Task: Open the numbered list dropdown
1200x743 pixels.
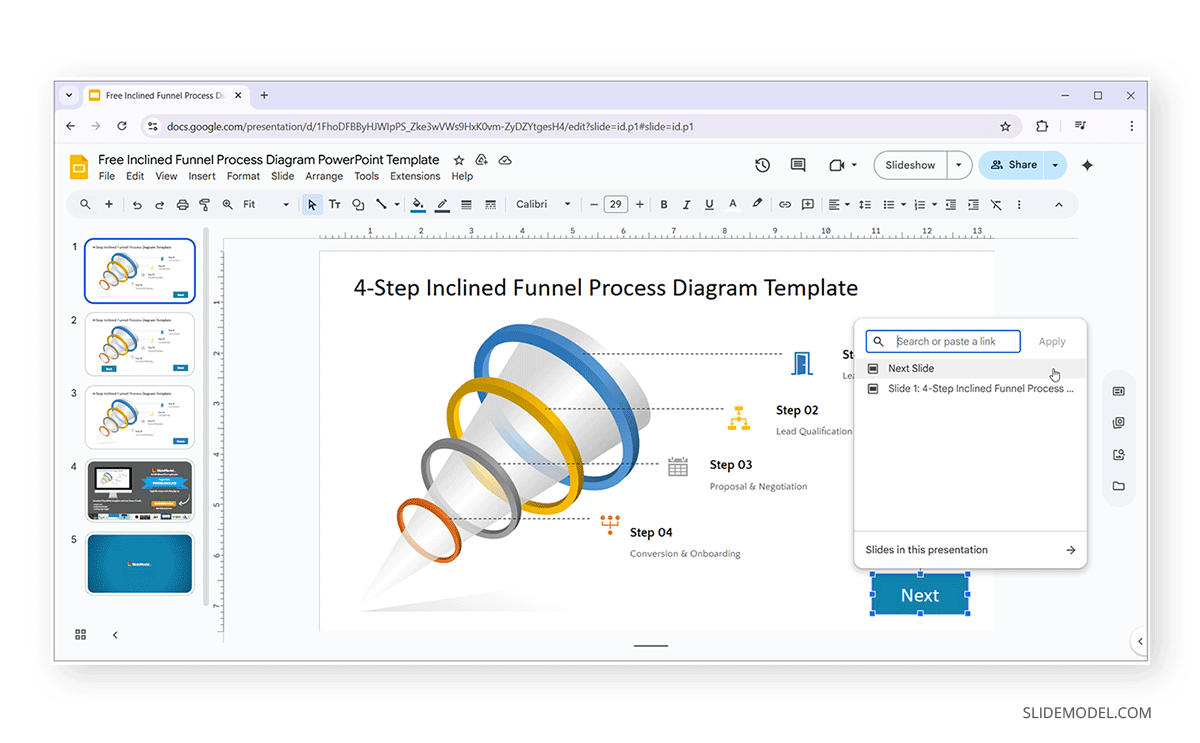Action: pos(926,204)
